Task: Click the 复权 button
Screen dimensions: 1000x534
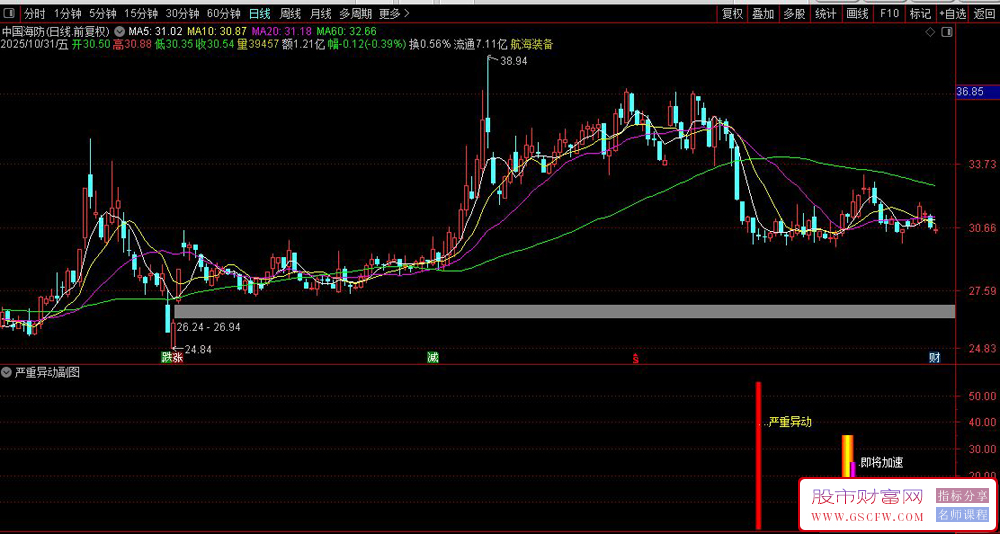Action: [x=732, y=13]
